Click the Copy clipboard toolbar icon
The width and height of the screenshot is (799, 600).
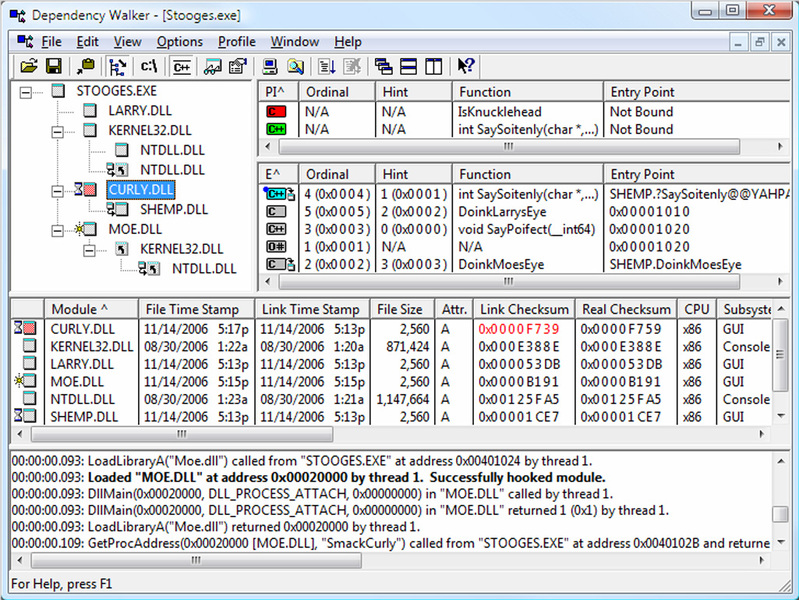(x=86, y=66)
